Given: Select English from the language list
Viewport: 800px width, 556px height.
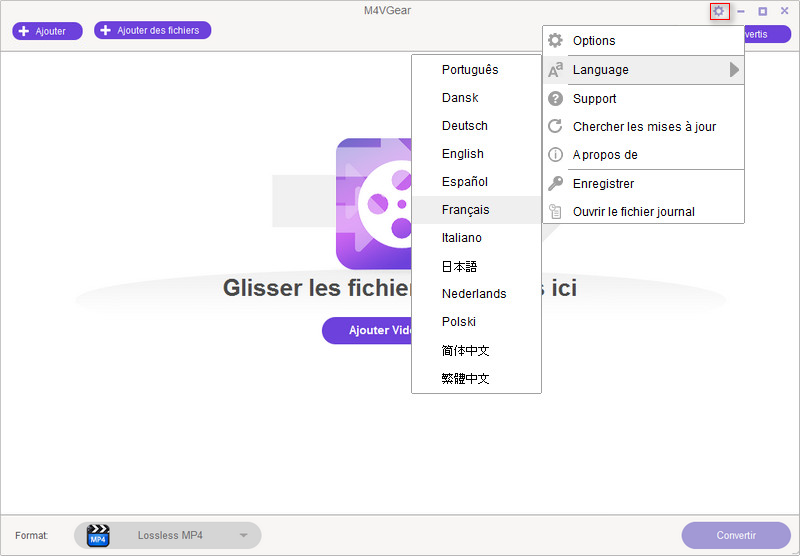Looking at the screenshot, I should (x=462, y=154).
